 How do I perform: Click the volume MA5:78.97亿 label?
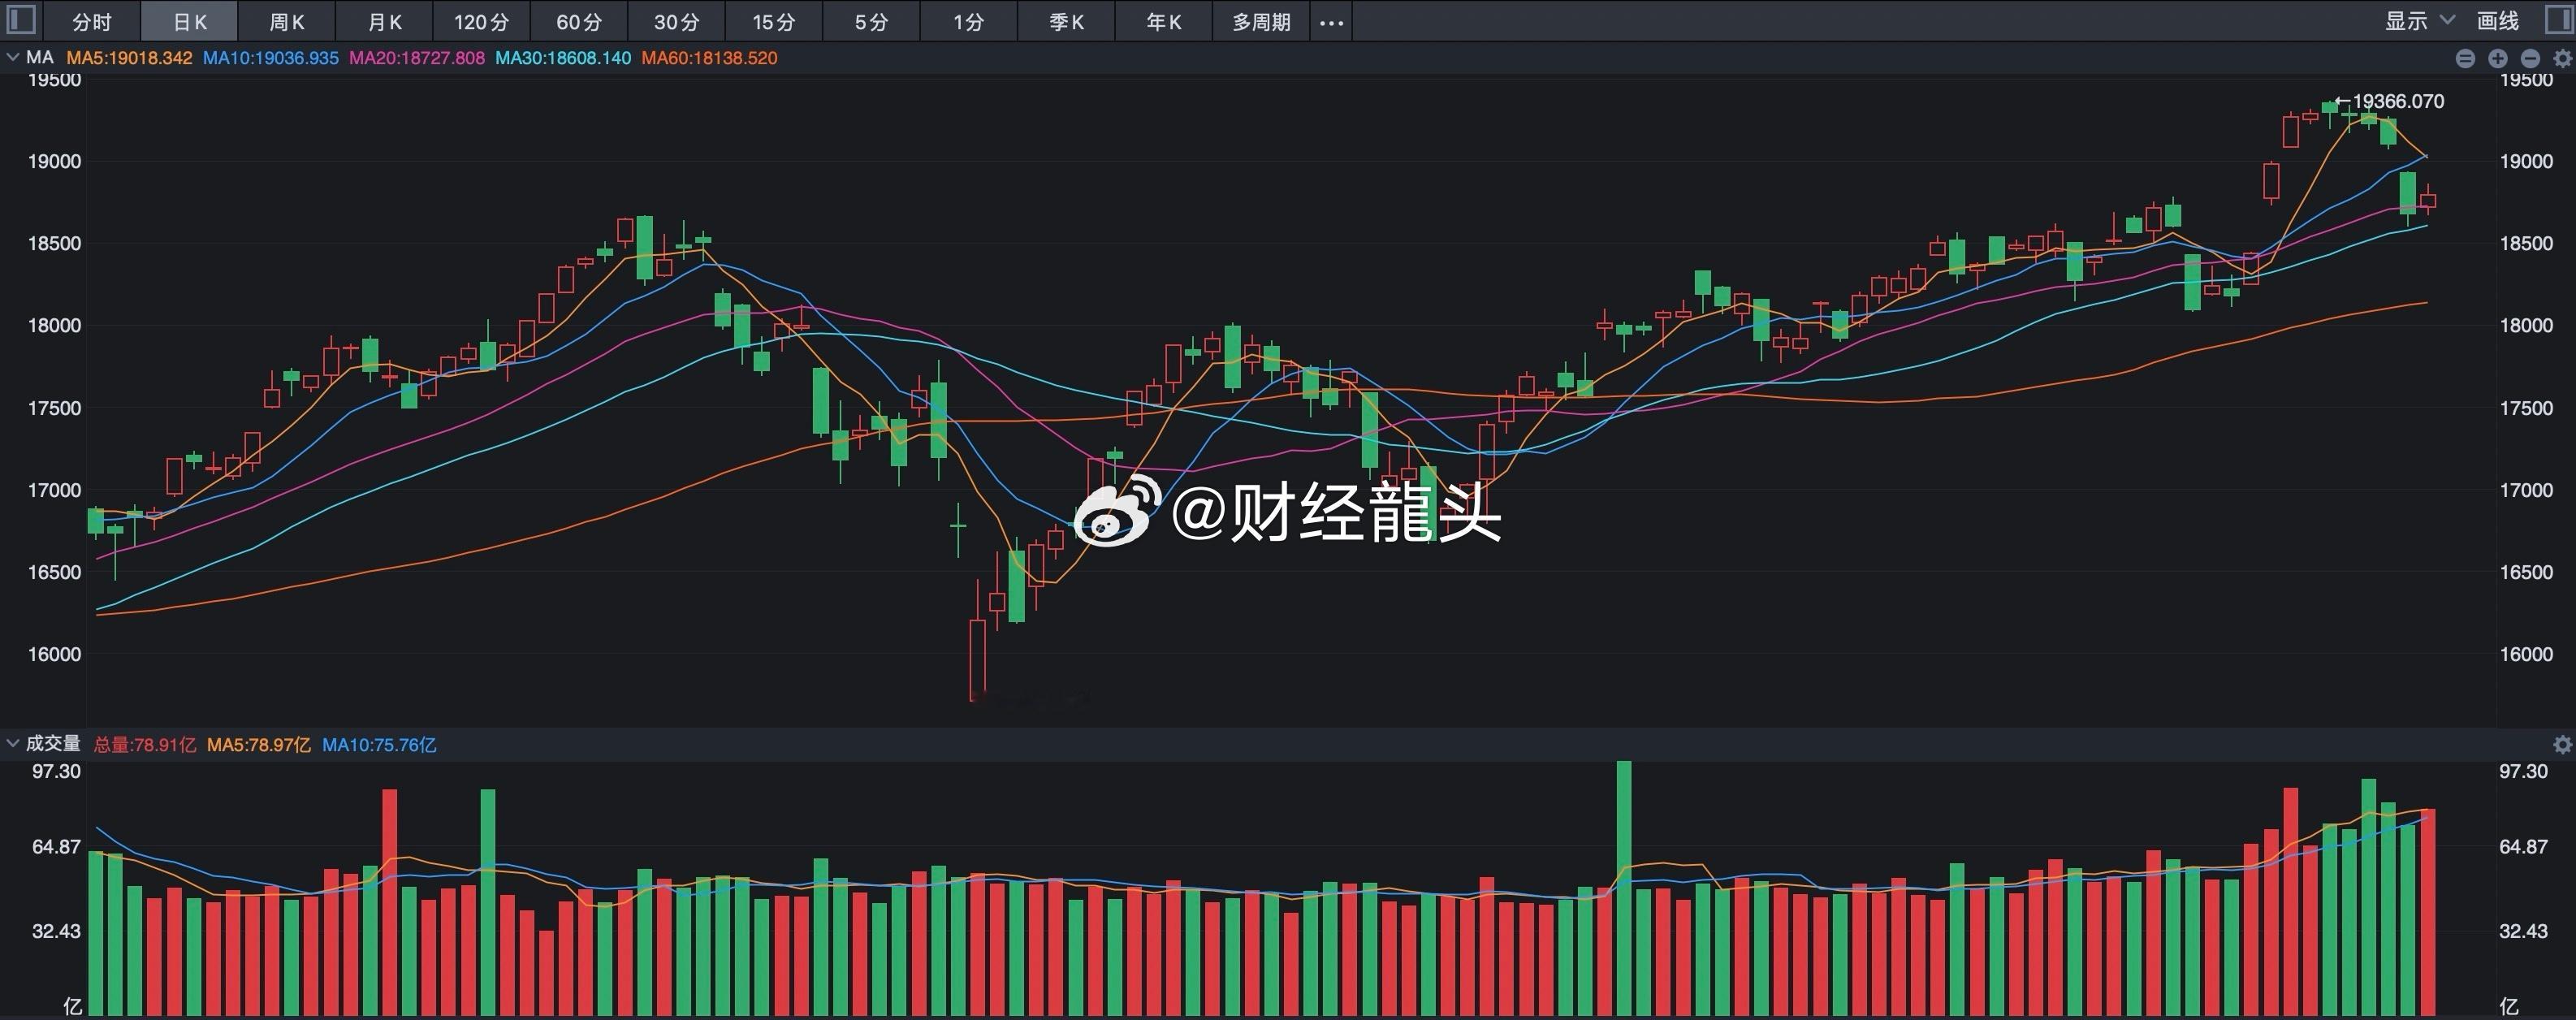259,745
